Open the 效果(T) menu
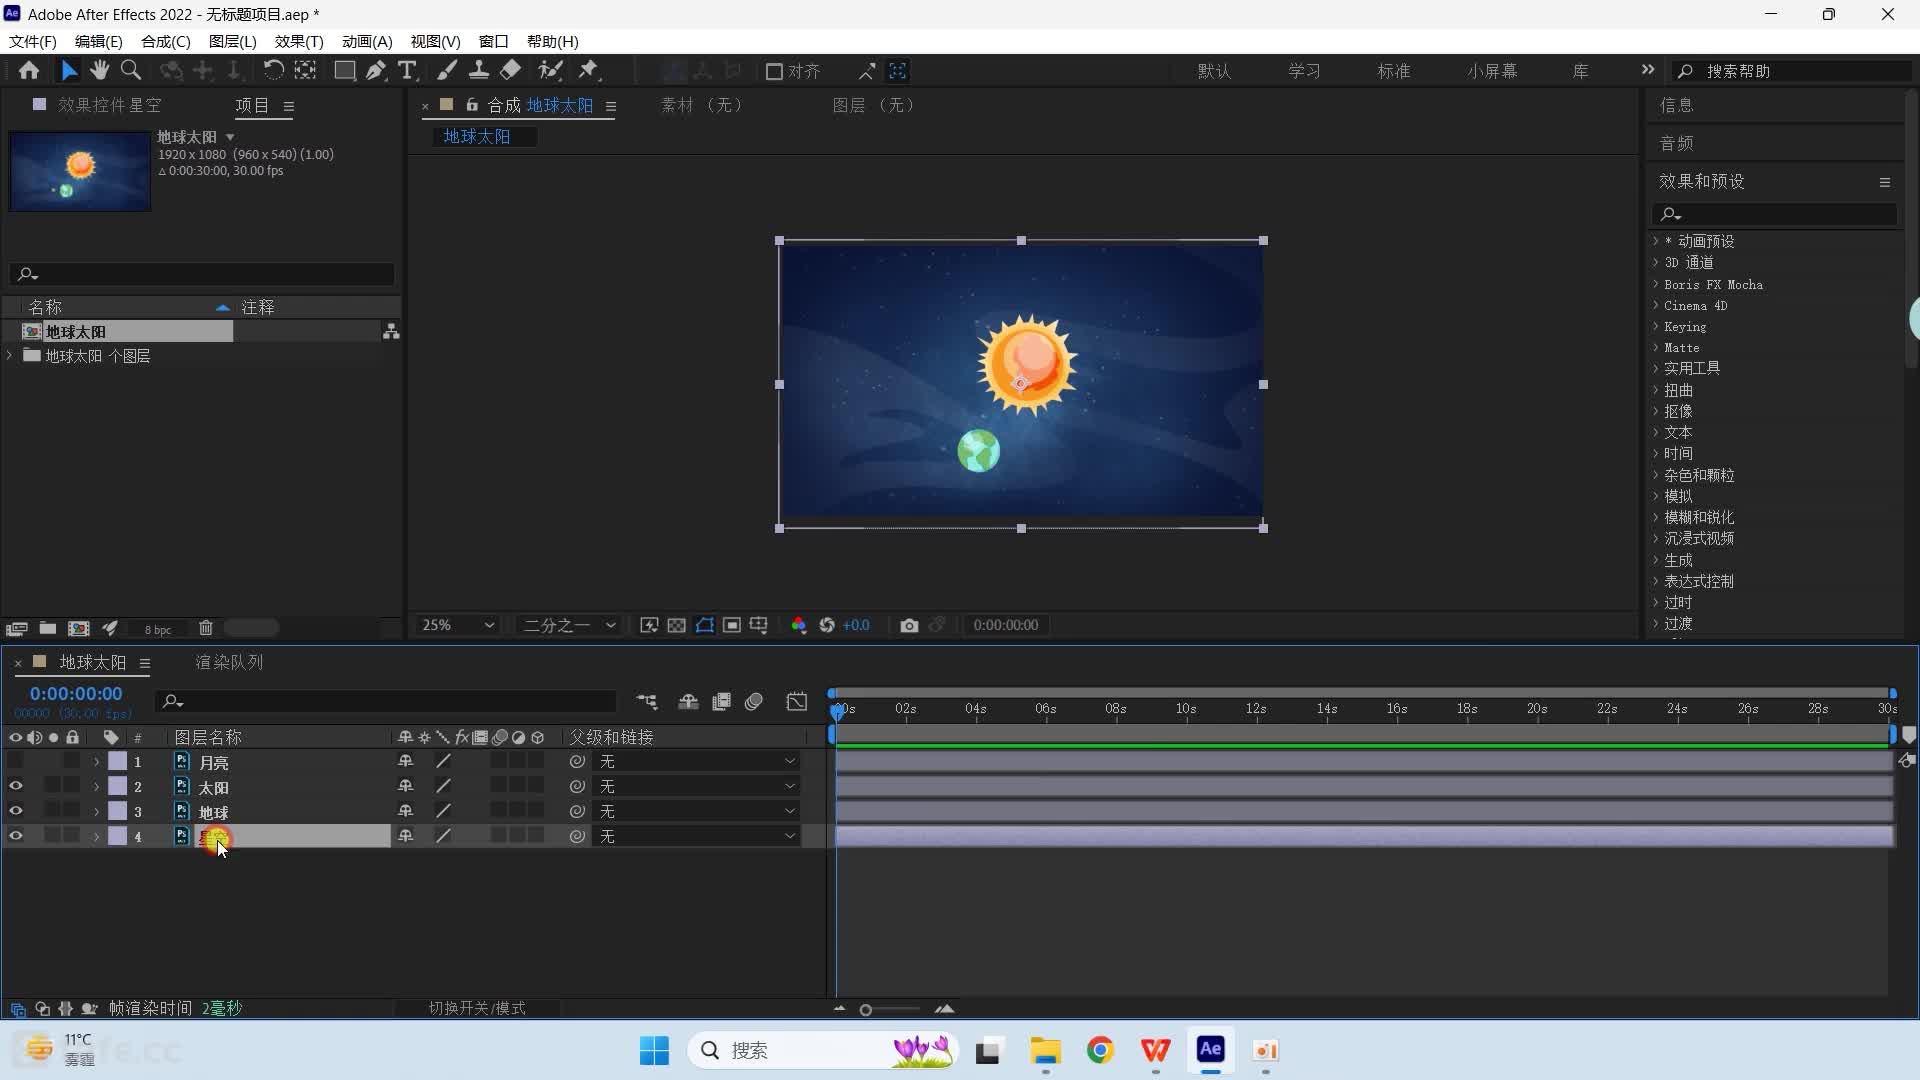 click(299, 41)
